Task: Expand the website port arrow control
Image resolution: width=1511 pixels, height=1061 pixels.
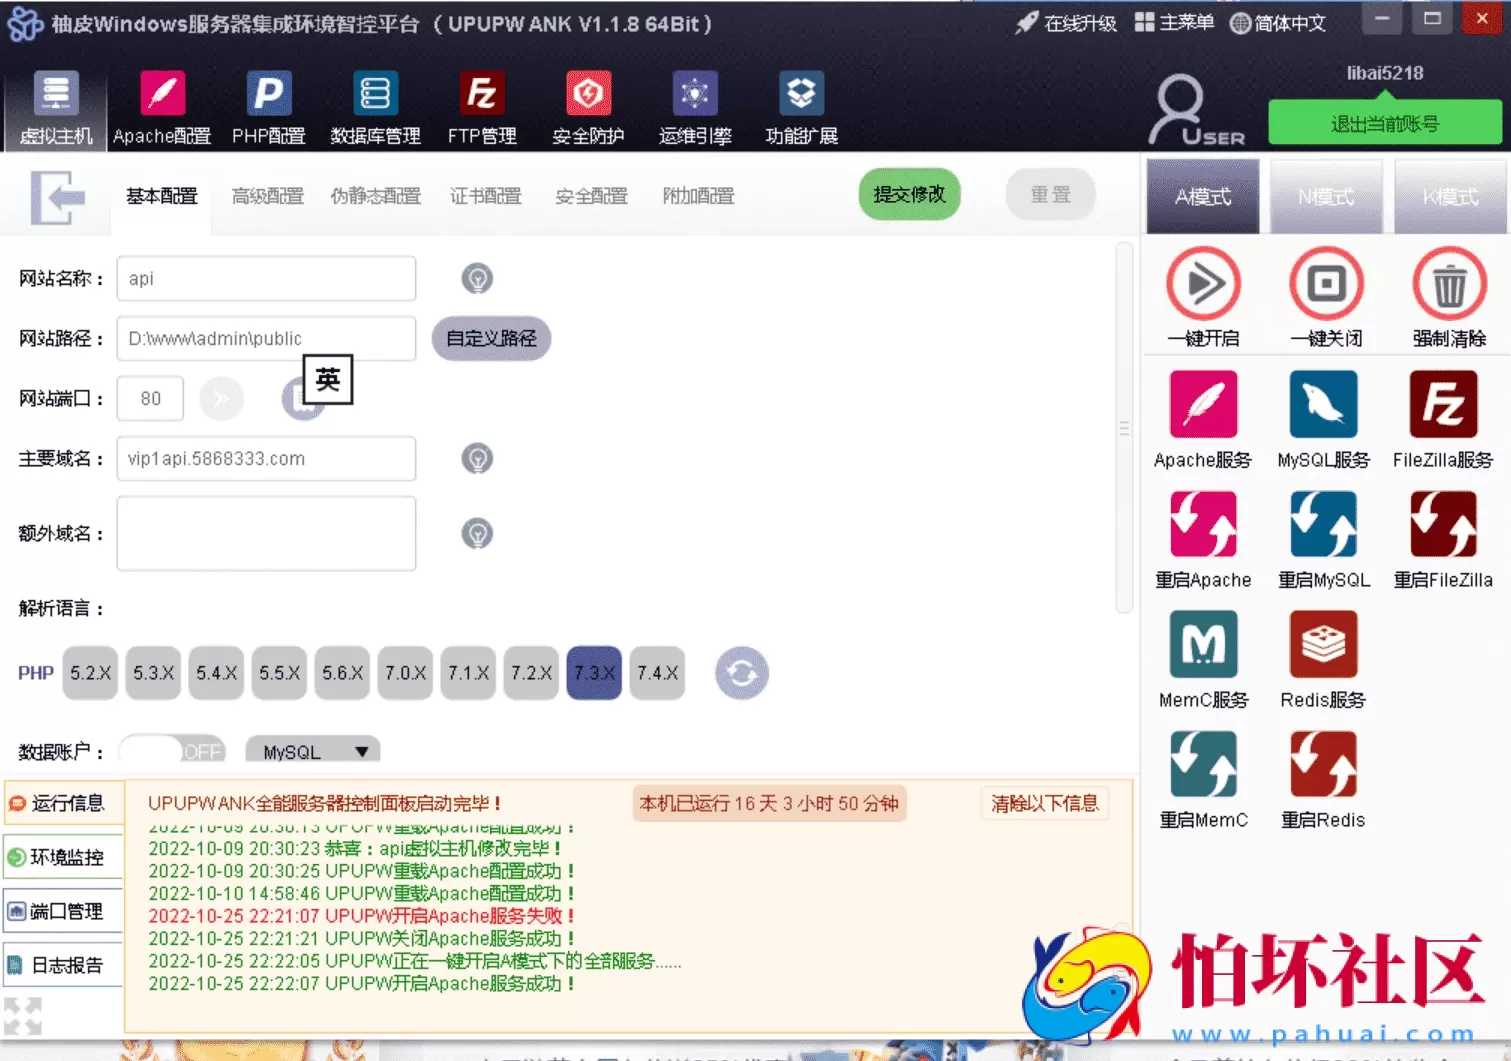Action: tap(221, 398)
